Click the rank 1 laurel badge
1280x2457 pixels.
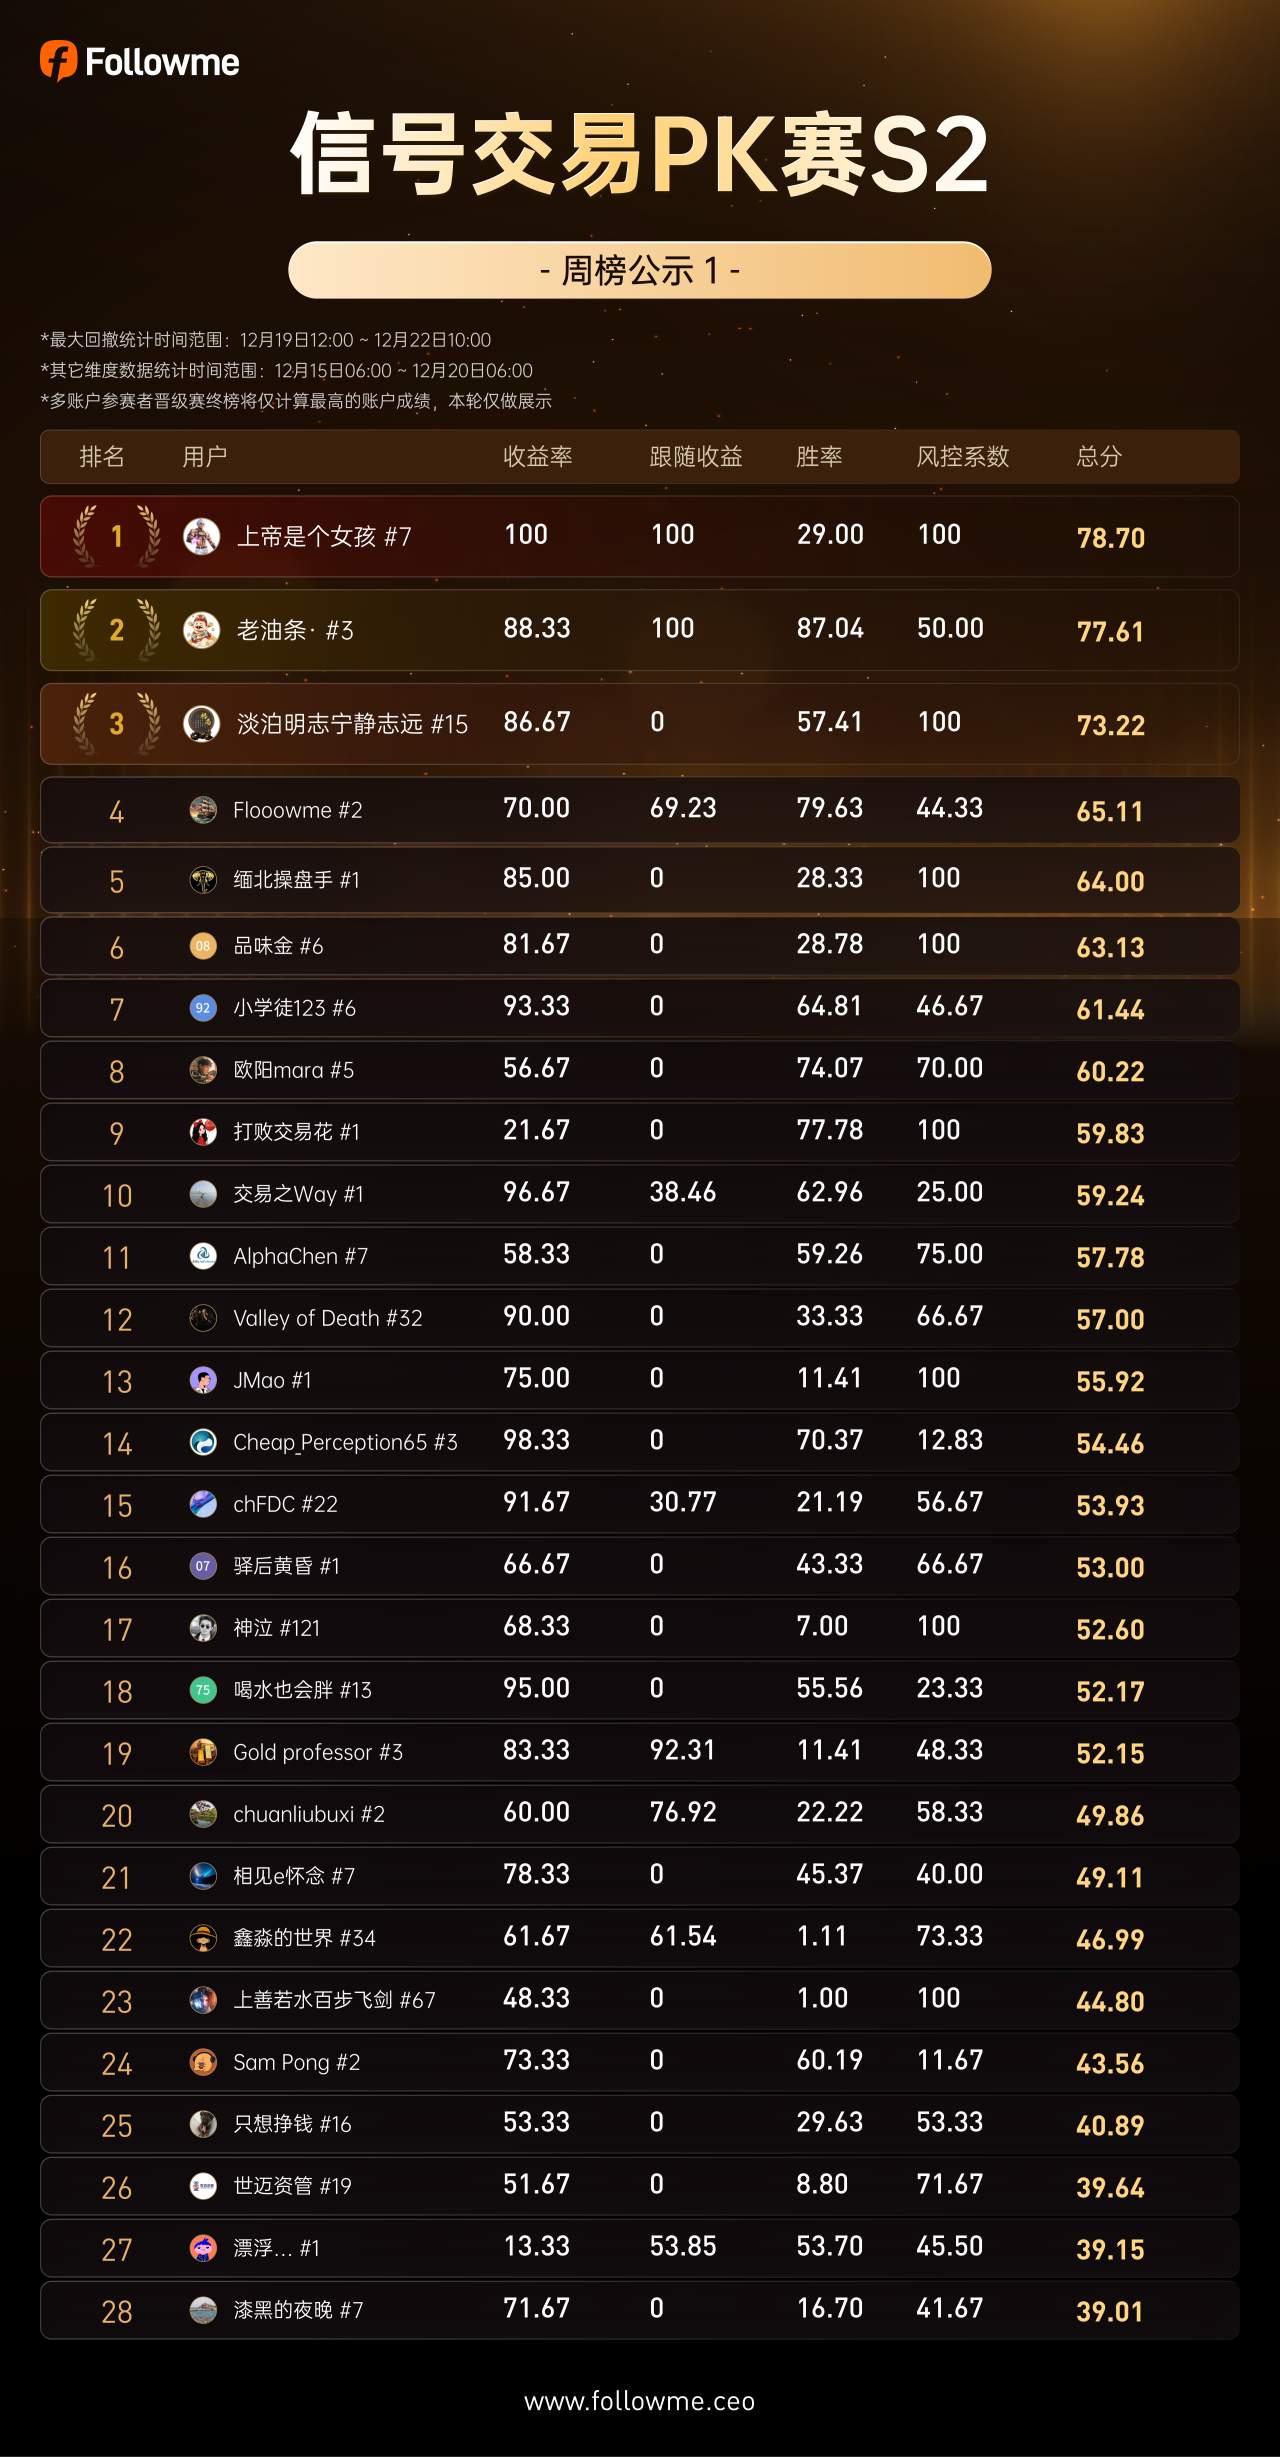[x=117, y=536]
